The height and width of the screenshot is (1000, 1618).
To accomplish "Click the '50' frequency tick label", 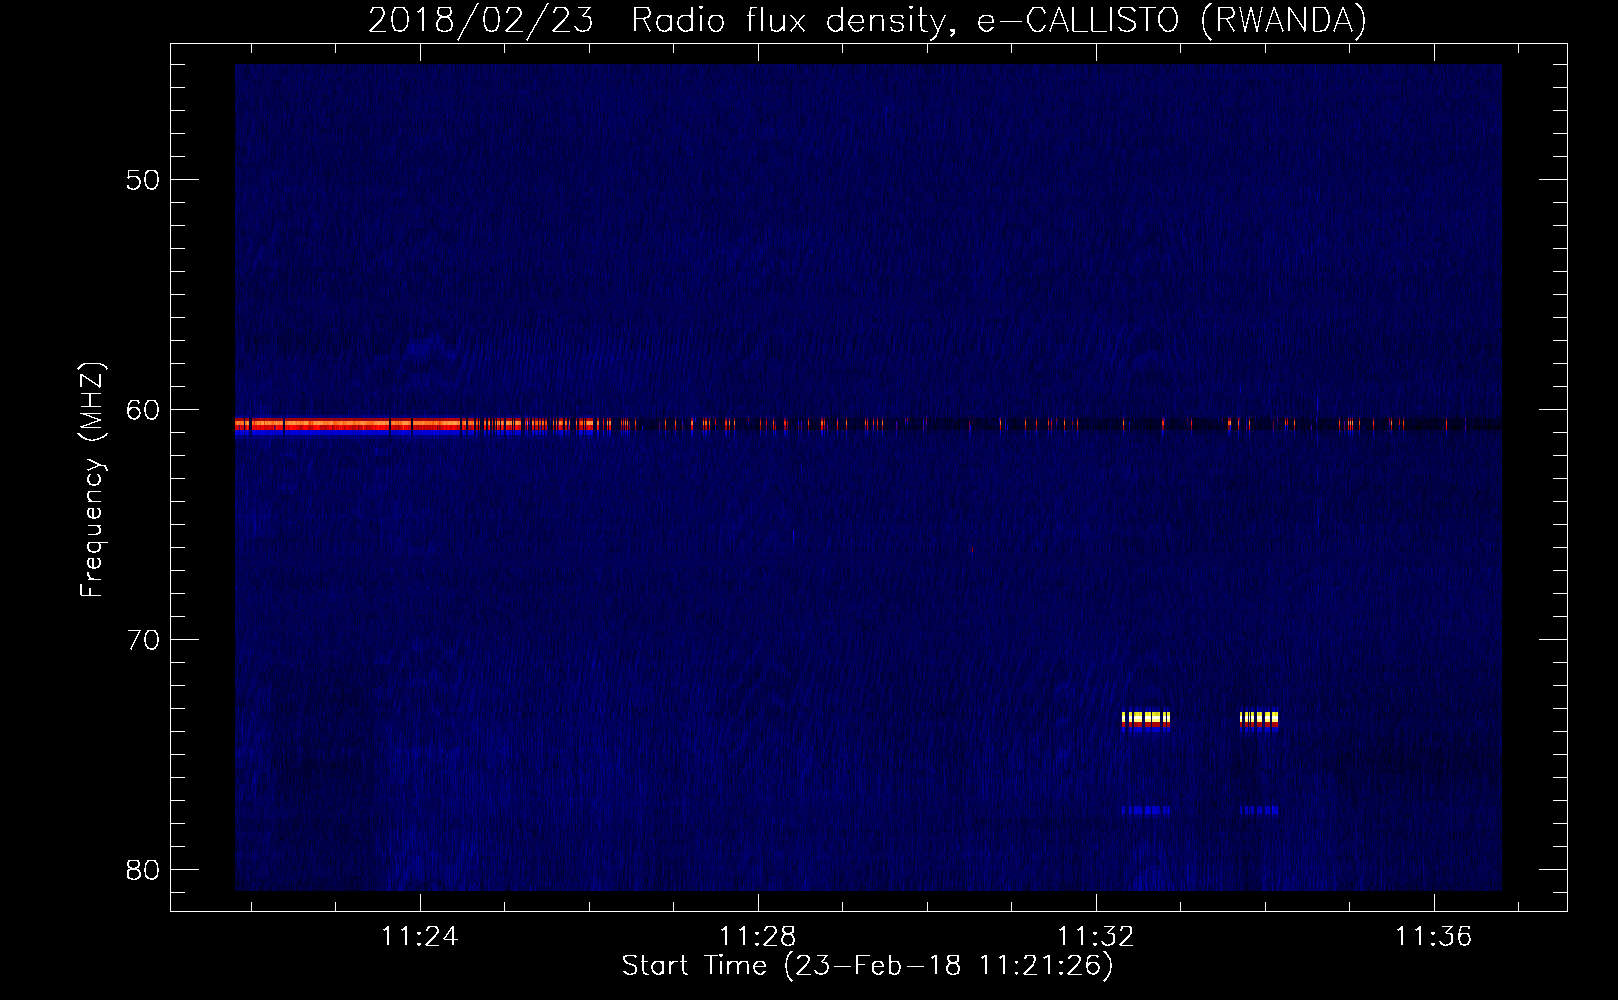I will click(143, 180).
